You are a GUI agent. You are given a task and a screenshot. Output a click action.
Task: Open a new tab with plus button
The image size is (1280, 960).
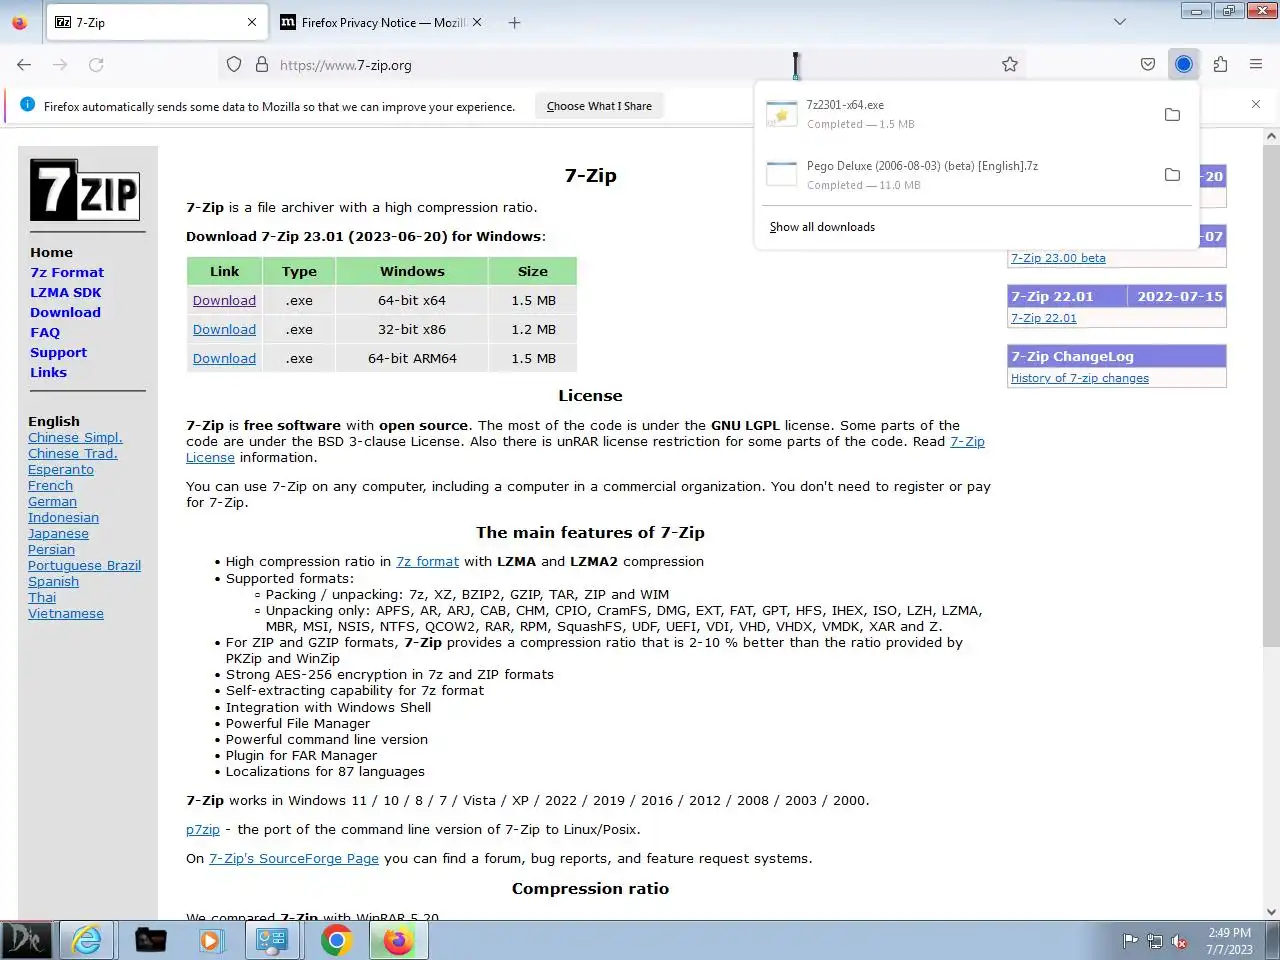[514, 22]
